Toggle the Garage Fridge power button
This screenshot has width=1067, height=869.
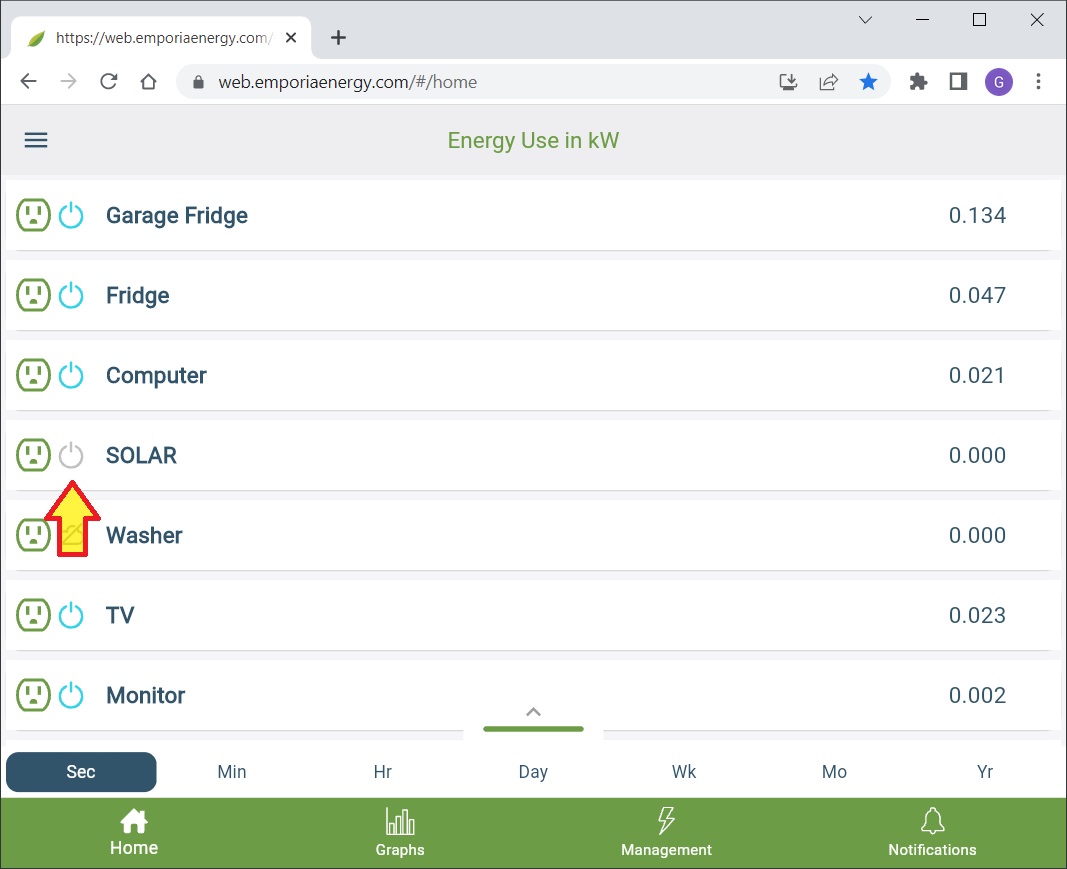coord(71,215)
